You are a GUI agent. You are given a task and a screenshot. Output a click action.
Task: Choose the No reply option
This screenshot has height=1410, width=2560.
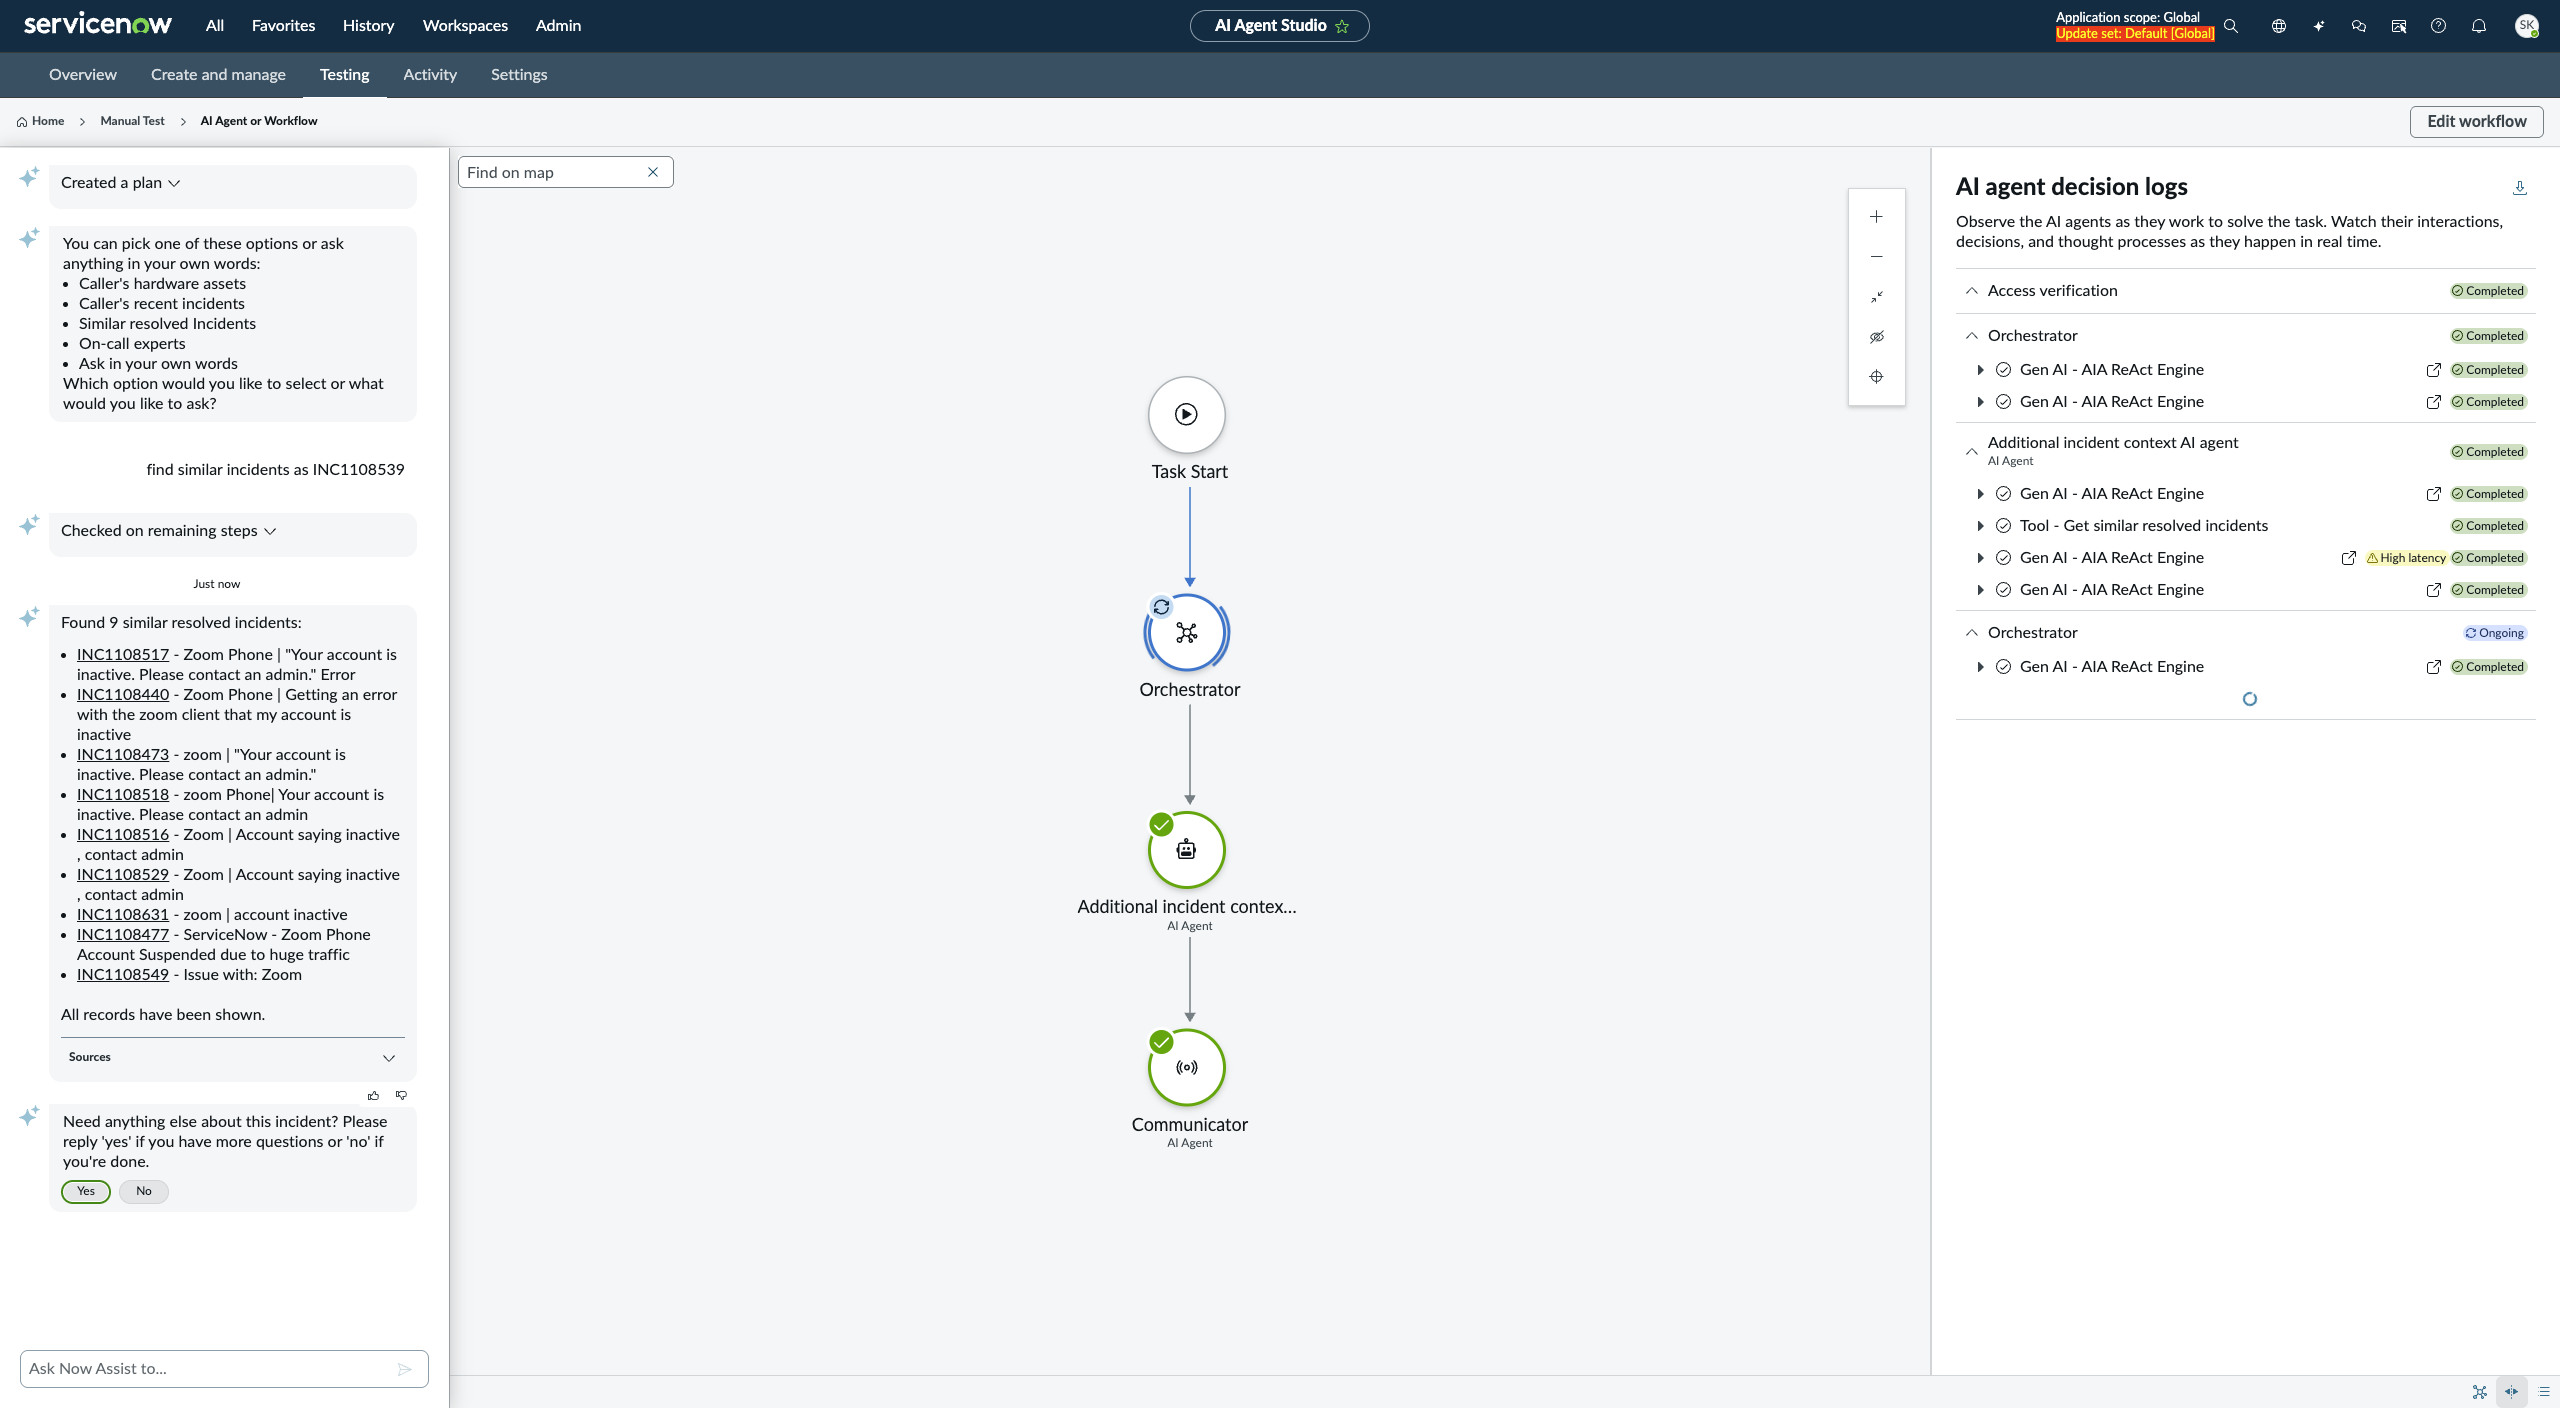pyautogui.click(x=144, y=1191)
